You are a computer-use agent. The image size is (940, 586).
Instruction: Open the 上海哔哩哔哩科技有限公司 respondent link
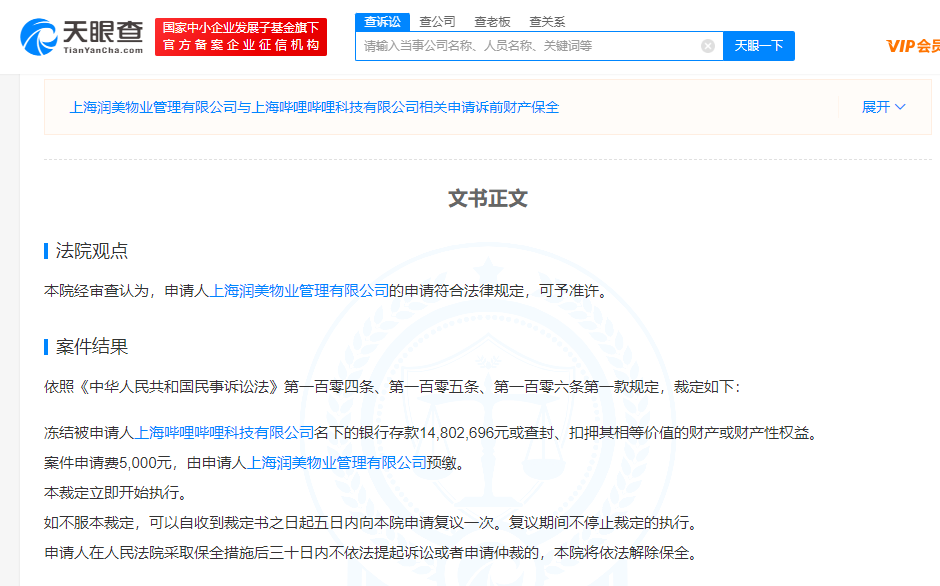[x=224, y=433]
